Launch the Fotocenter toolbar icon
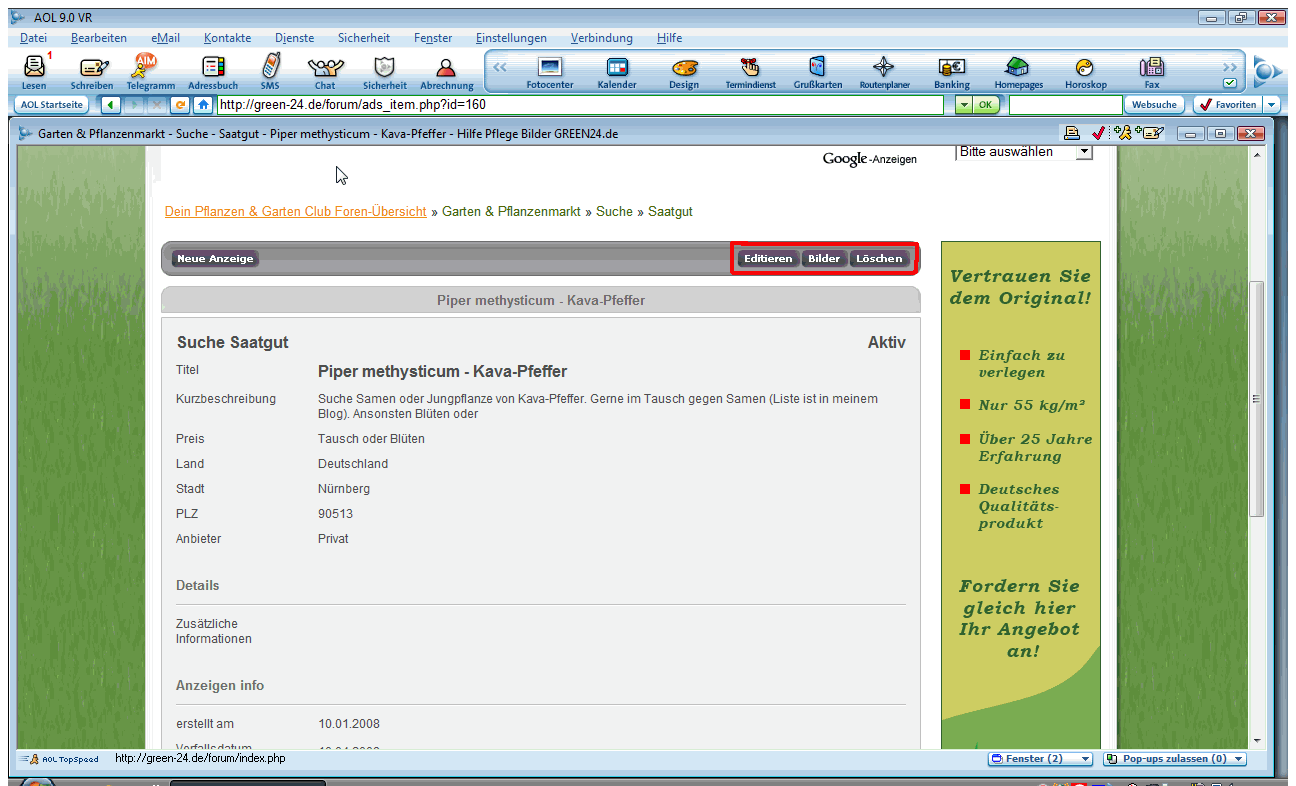The image size is (1296, 786). click(550, 68)
